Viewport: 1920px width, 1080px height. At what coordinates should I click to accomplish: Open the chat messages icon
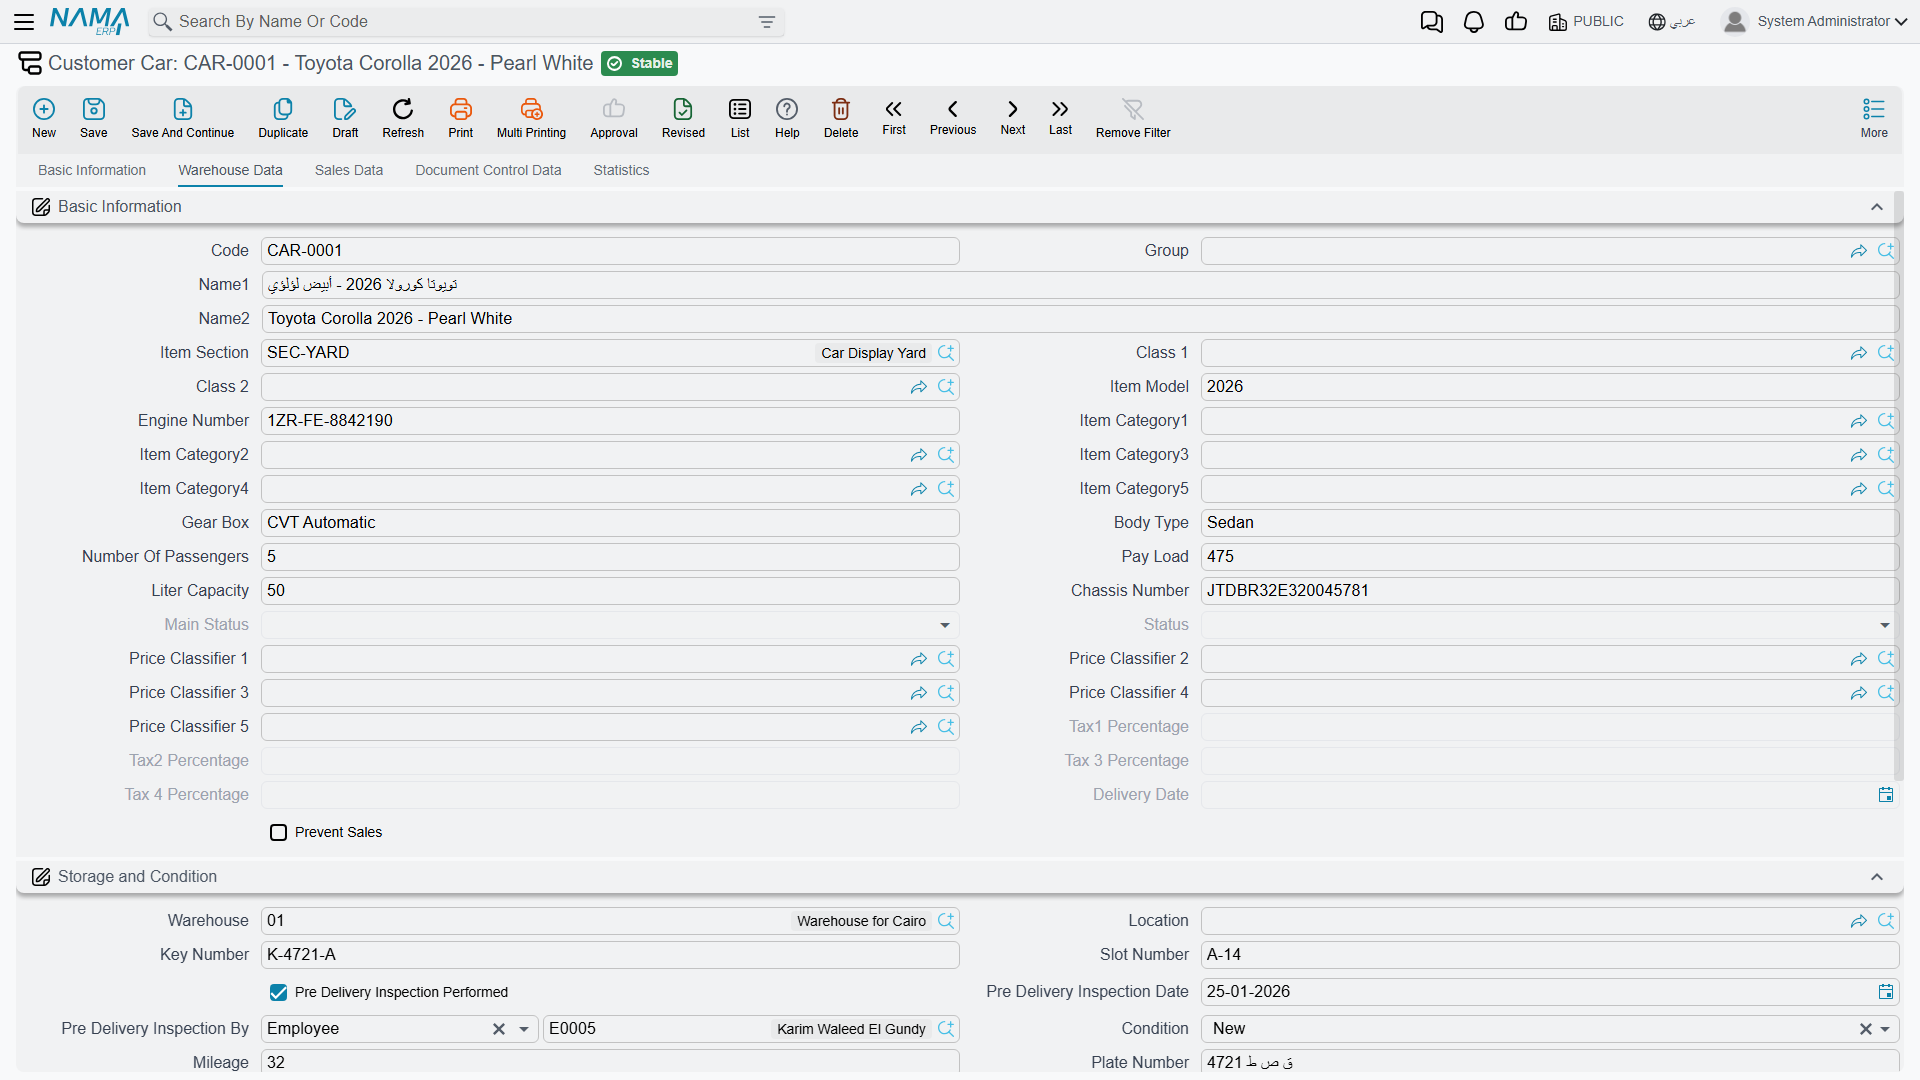(x=1432, y=21)
